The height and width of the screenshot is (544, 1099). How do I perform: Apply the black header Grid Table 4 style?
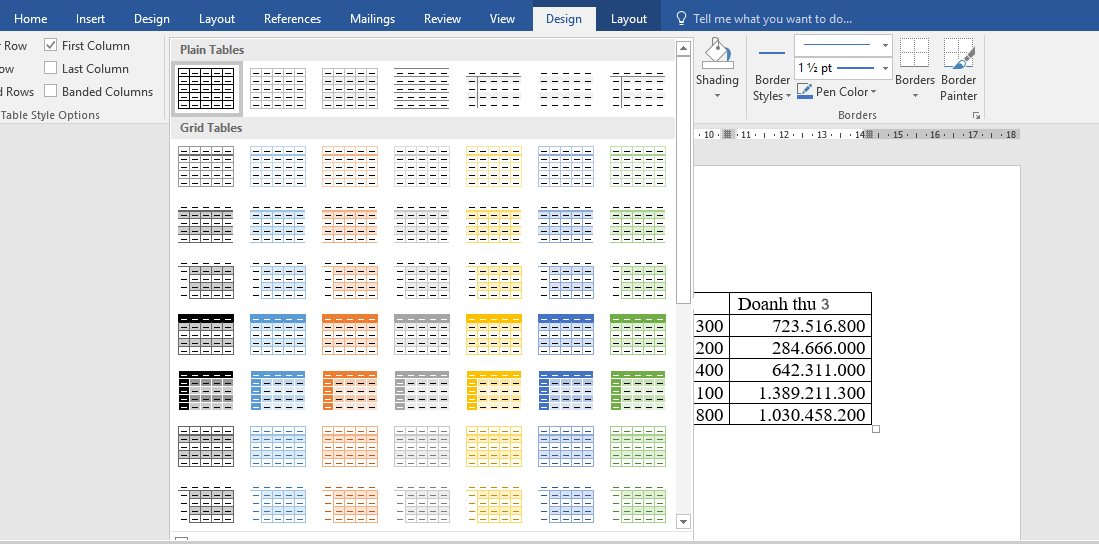[206, 334]
